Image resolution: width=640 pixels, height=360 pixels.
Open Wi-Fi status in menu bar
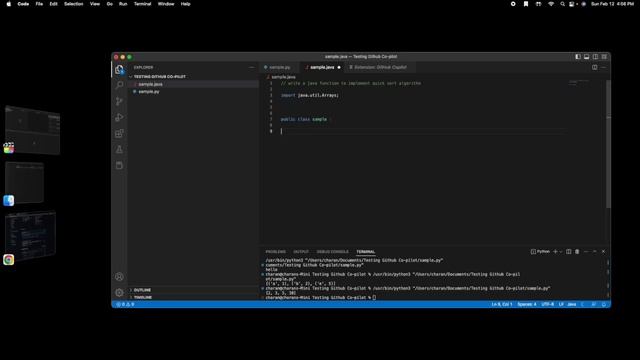pos(551,4)
